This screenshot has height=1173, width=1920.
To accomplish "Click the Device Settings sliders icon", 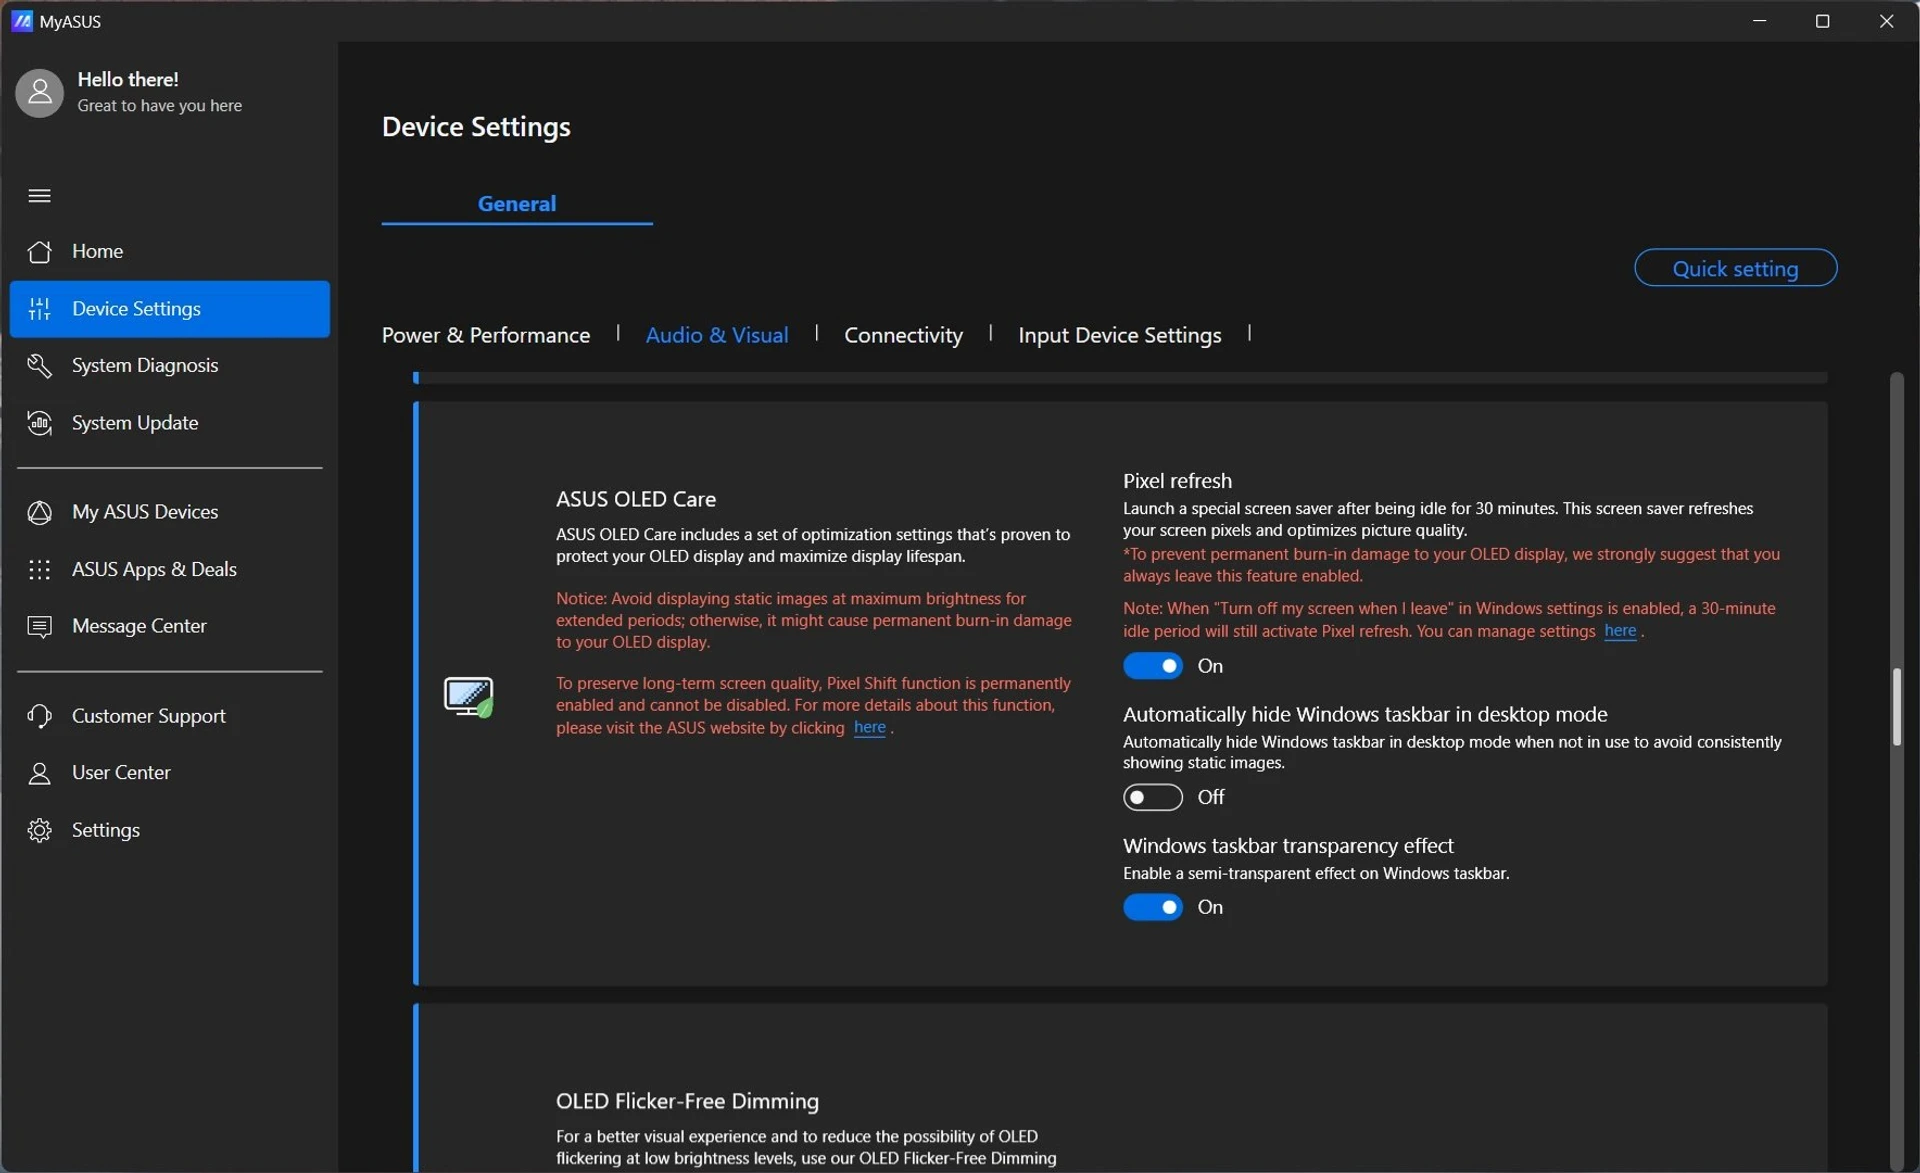I will pyautogui.click(x=39, y=309).
